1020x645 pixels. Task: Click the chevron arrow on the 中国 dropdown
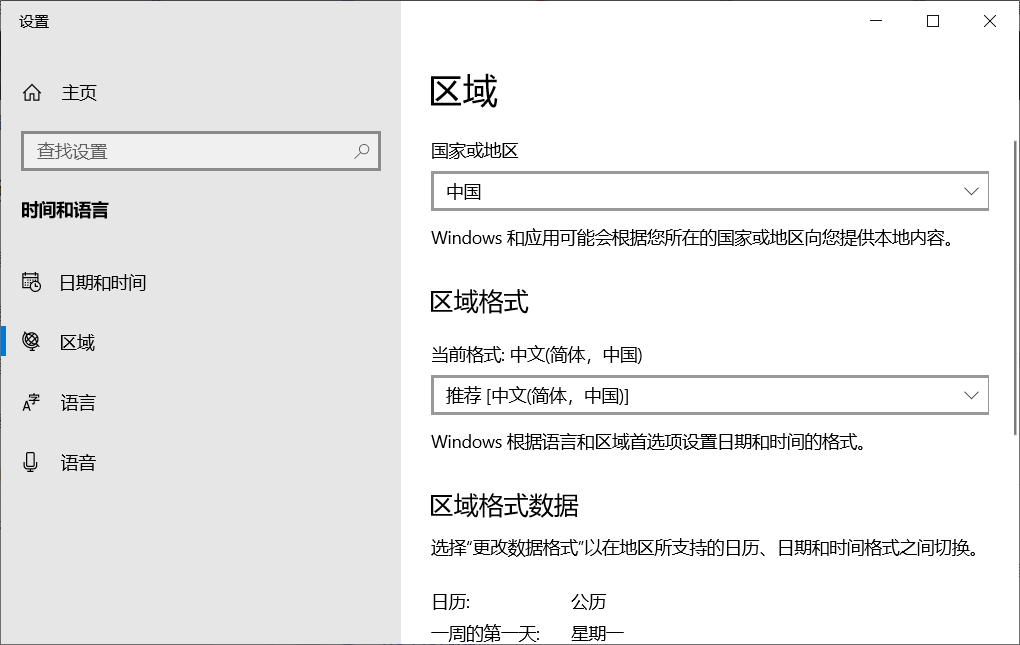point(971,191)
